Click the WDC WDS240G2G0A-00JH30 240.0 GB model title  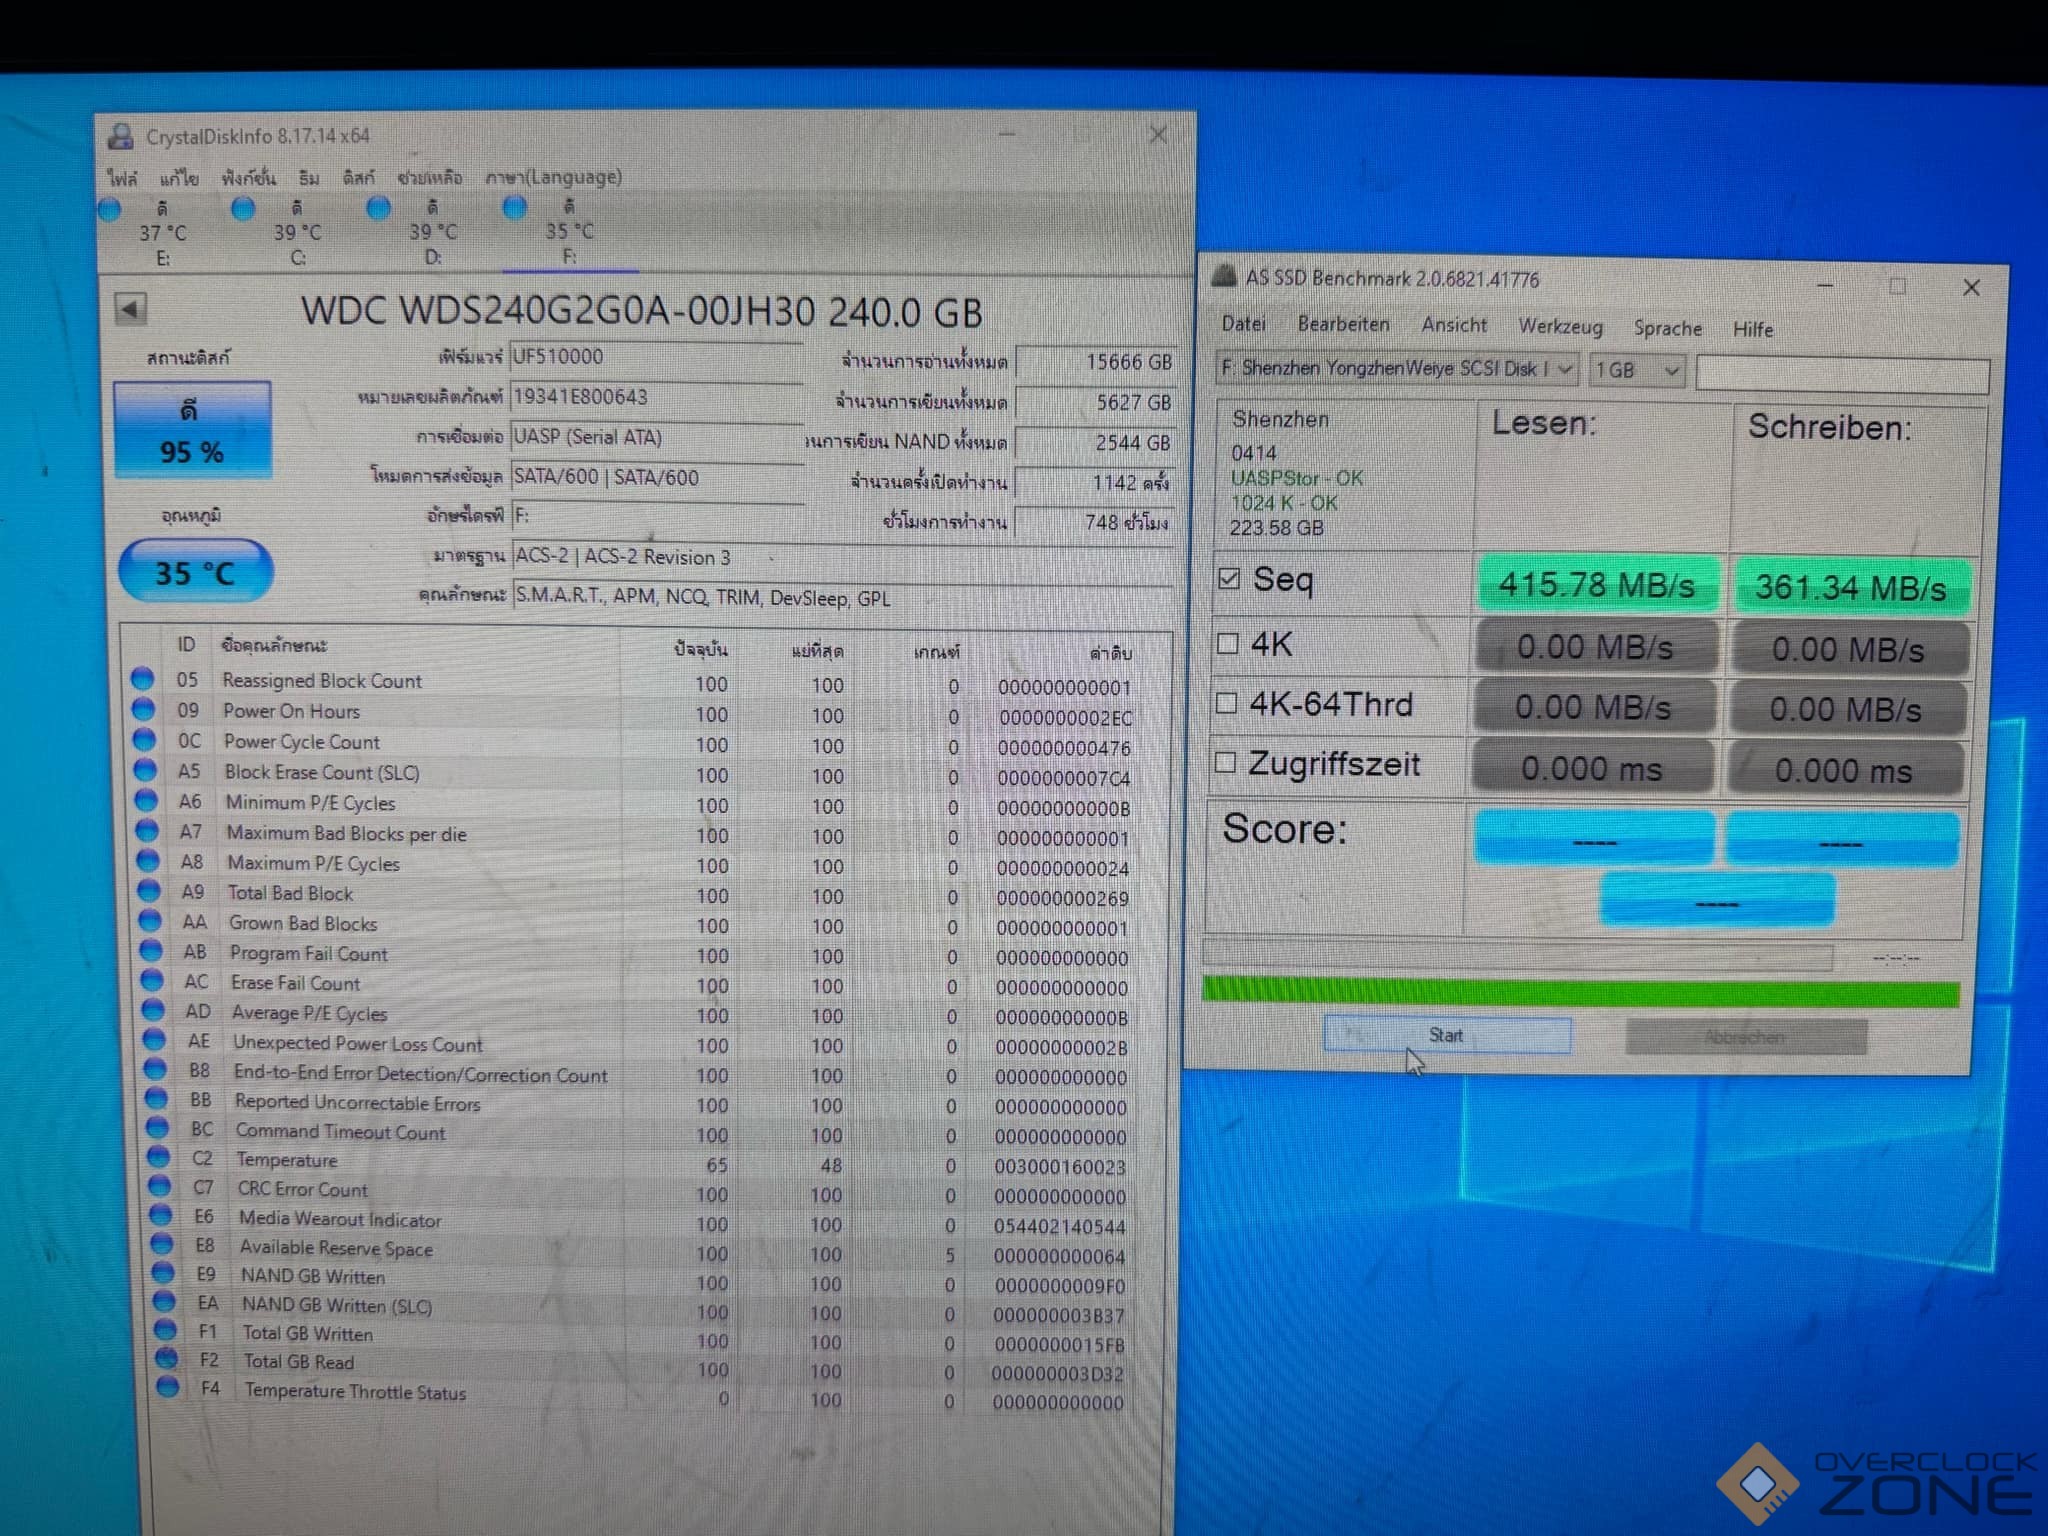pyautogui.click(x=641, y=311)
